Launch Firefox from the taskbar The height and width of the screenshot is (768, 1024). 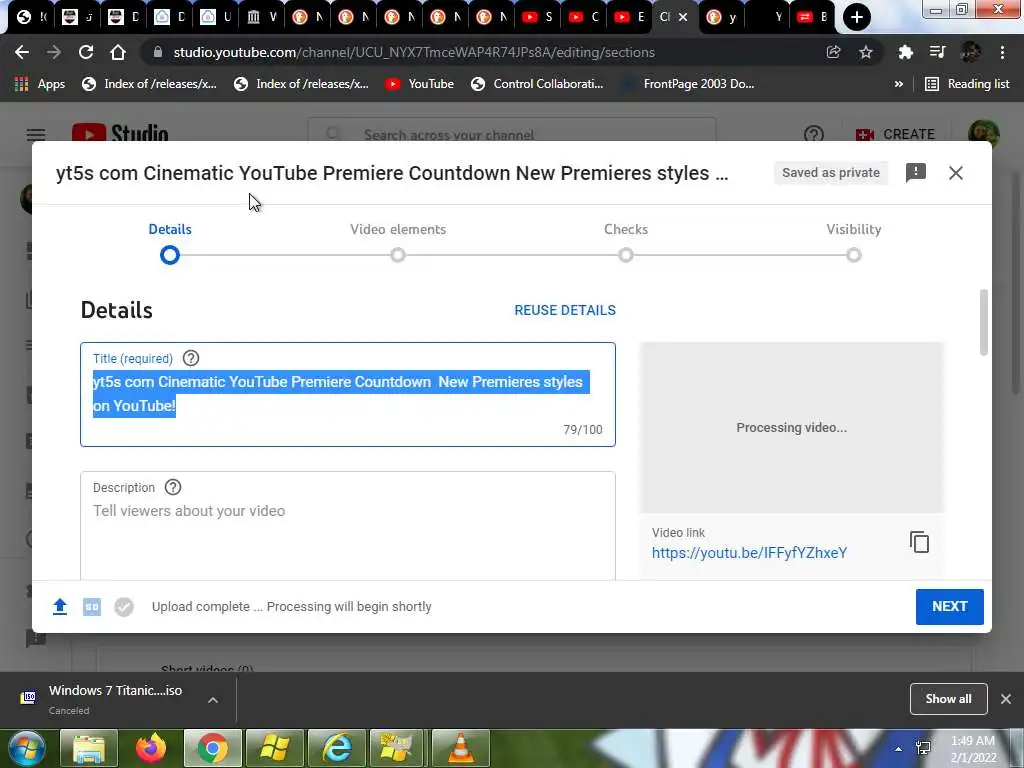pyautogui.click(x=151, y=748)
